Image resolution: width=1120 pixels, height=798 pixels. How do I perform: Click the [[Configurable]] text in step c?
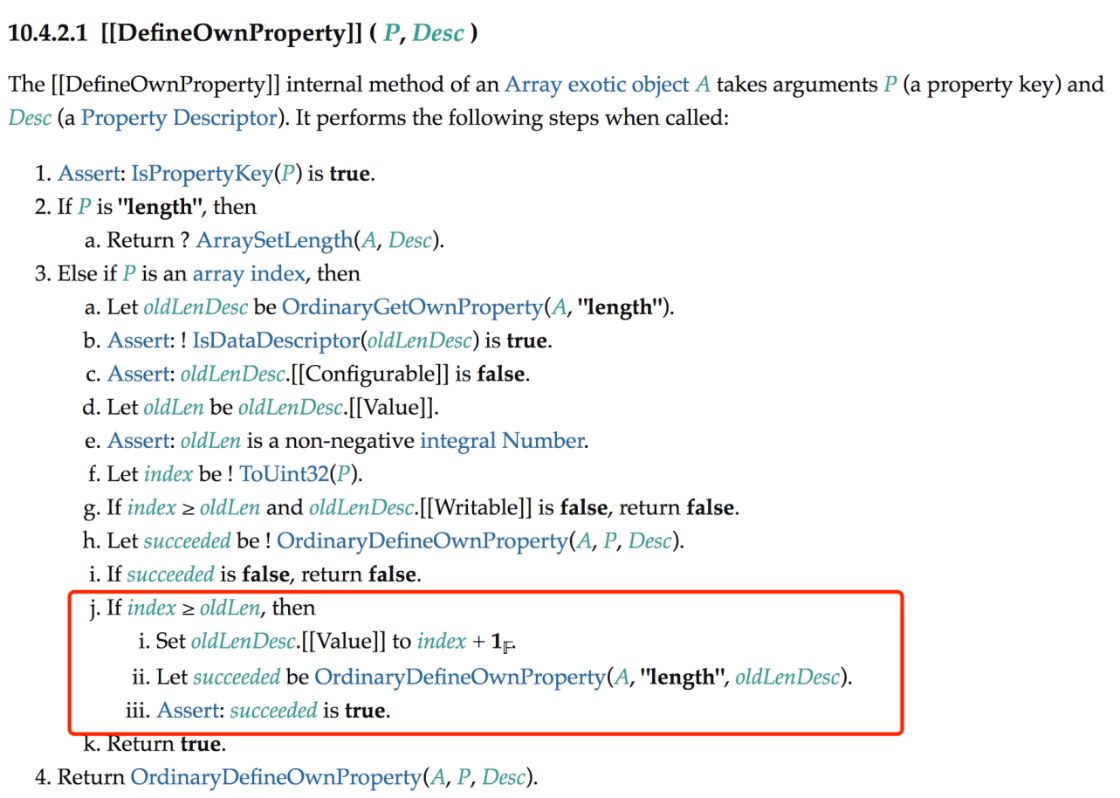tap(370, 374)
